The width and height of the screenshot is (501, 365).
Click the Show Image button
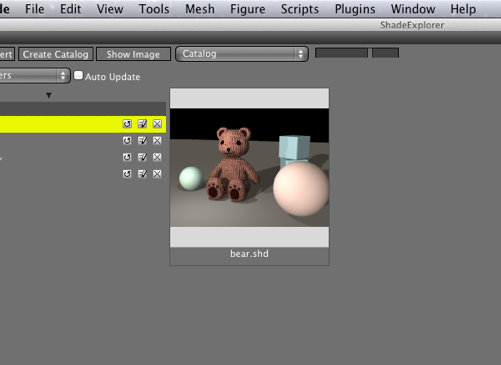click(x=133, y=54)
